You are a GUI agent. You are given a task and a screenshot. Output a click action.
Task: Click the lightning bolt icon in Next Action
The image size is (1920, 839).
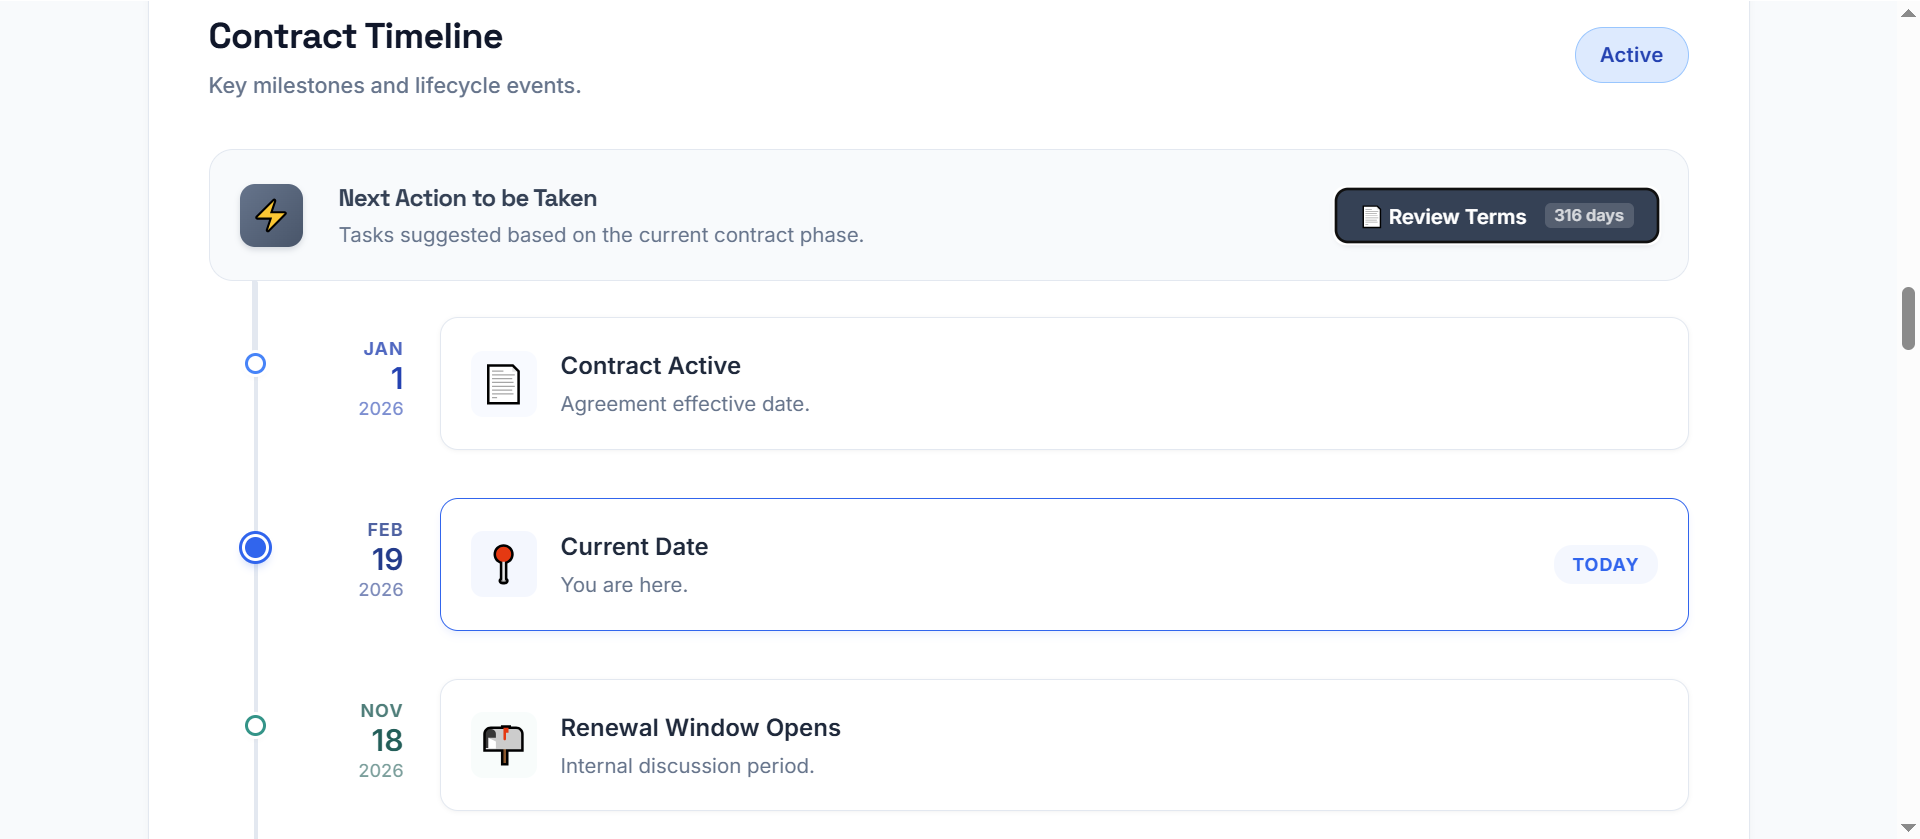click(271, 215)
